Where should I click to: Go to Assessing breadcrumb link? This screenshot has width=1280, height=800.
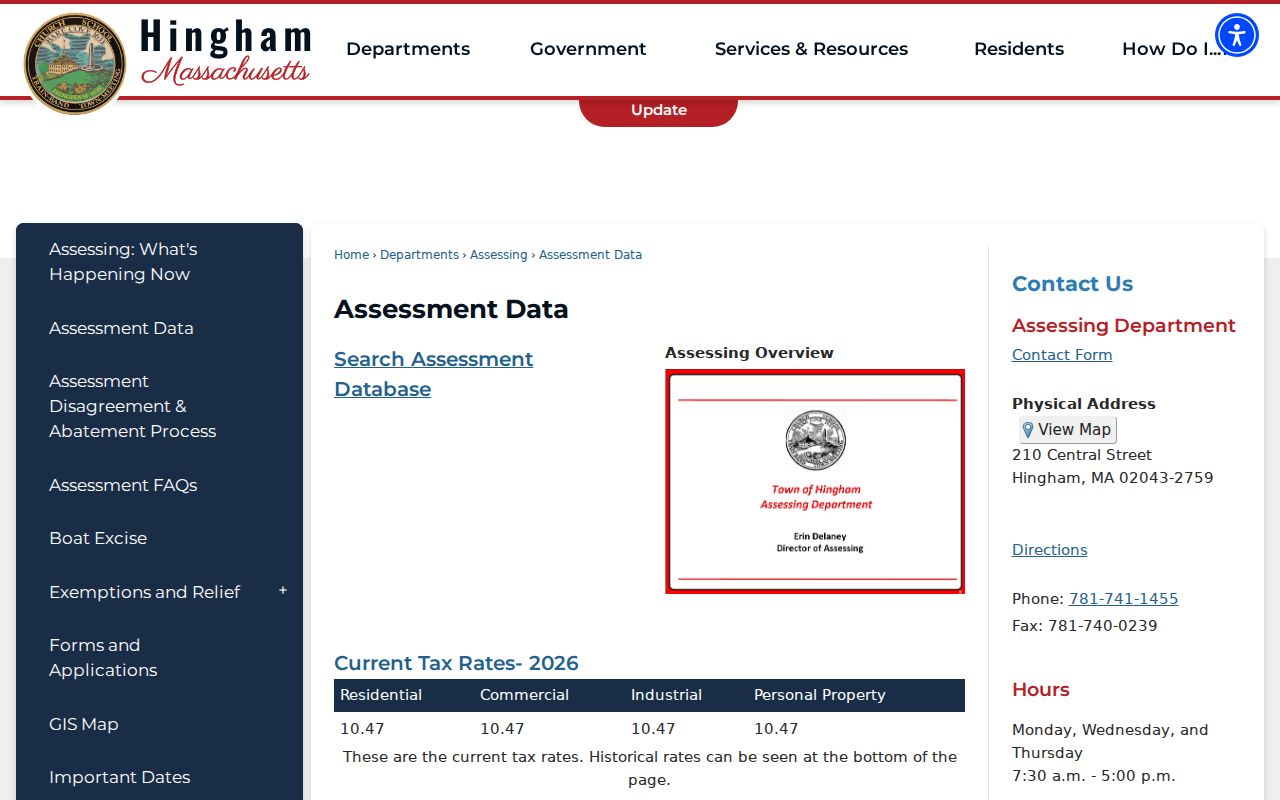click(498, 255)
